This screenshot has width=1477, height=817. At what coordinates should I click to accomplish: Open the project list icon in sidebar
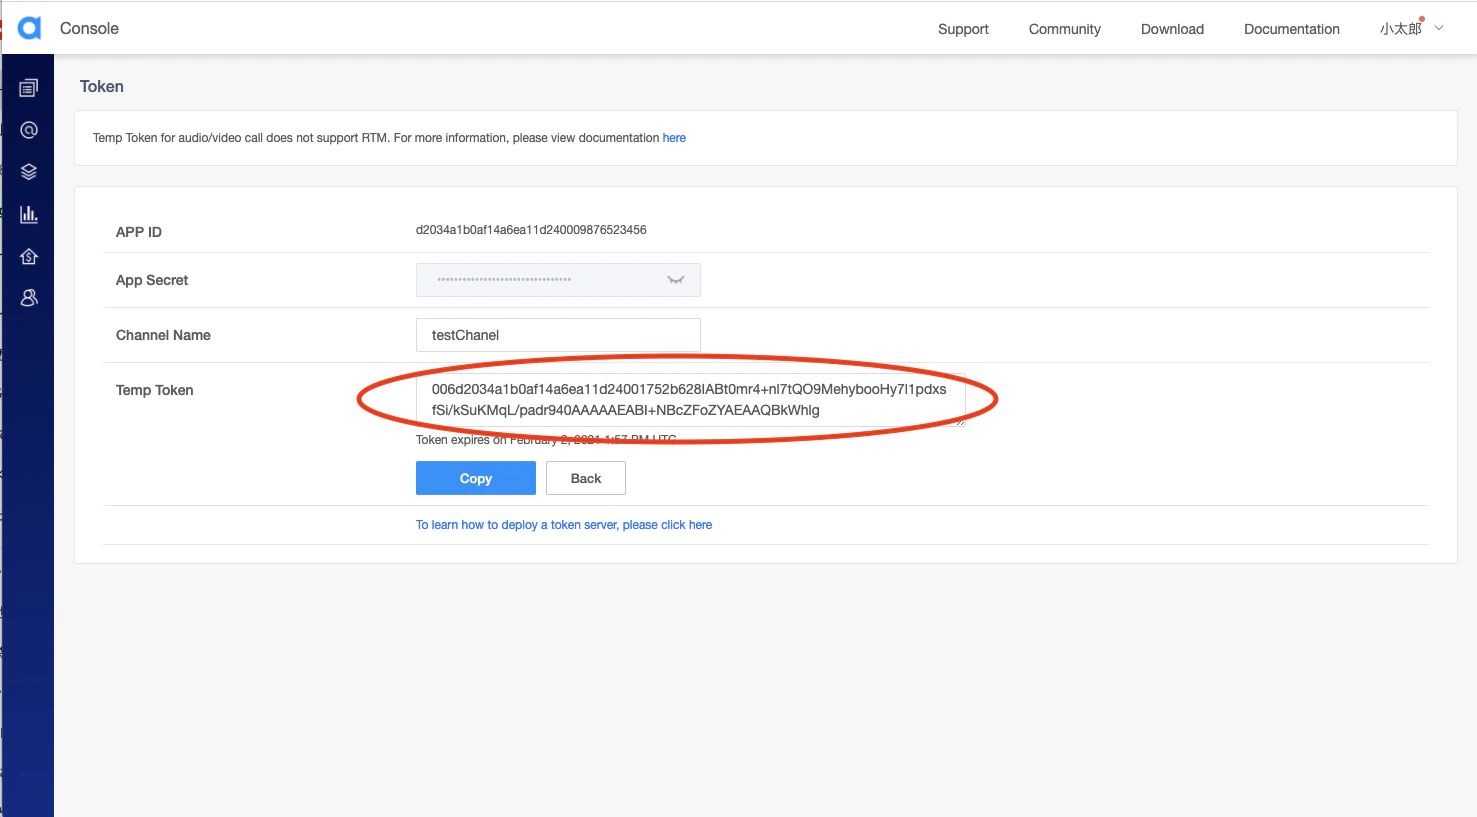tap(29, 88)
